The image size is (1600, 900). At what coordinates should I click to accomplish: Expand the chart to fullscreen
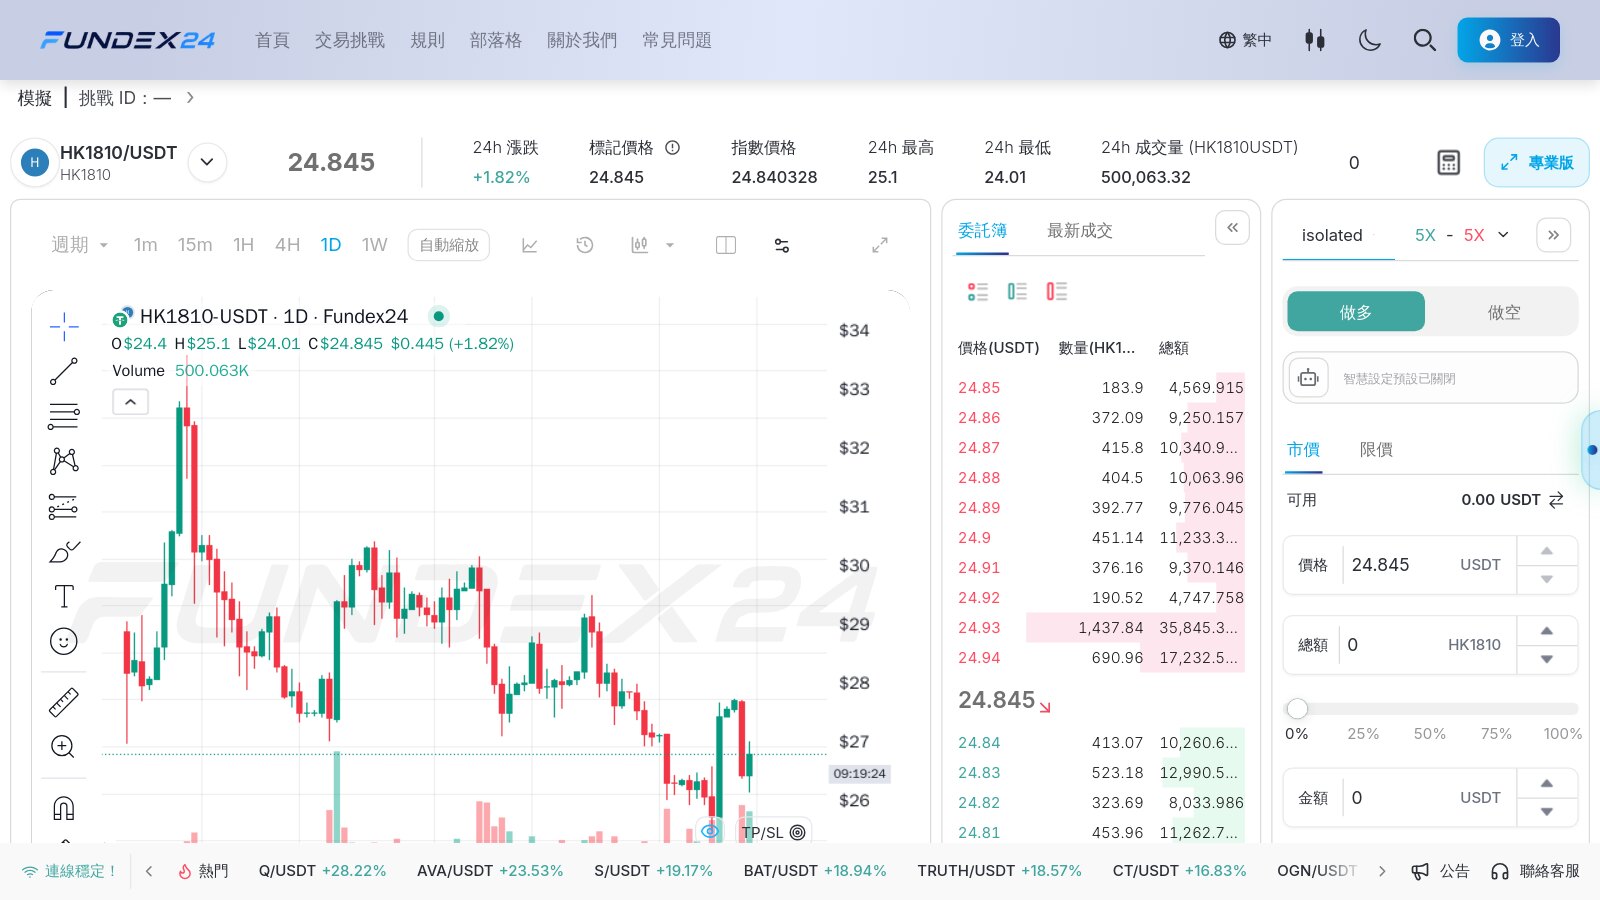880,245
